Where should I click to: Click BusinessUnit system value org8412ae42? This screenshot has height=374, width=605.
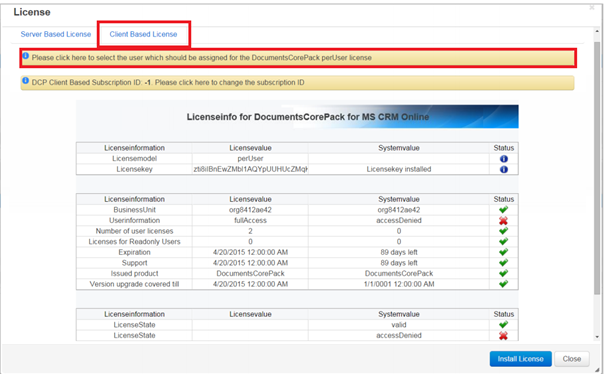399,210
